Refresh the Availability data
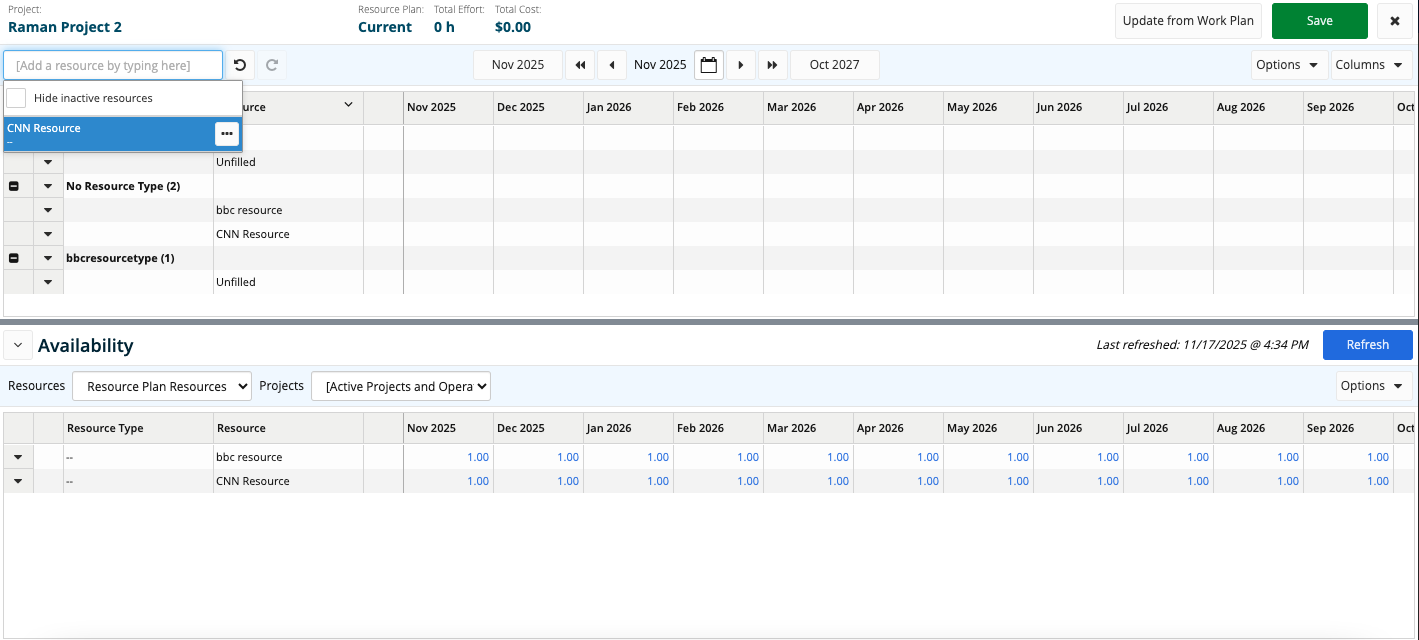 tap(1367, 344)
